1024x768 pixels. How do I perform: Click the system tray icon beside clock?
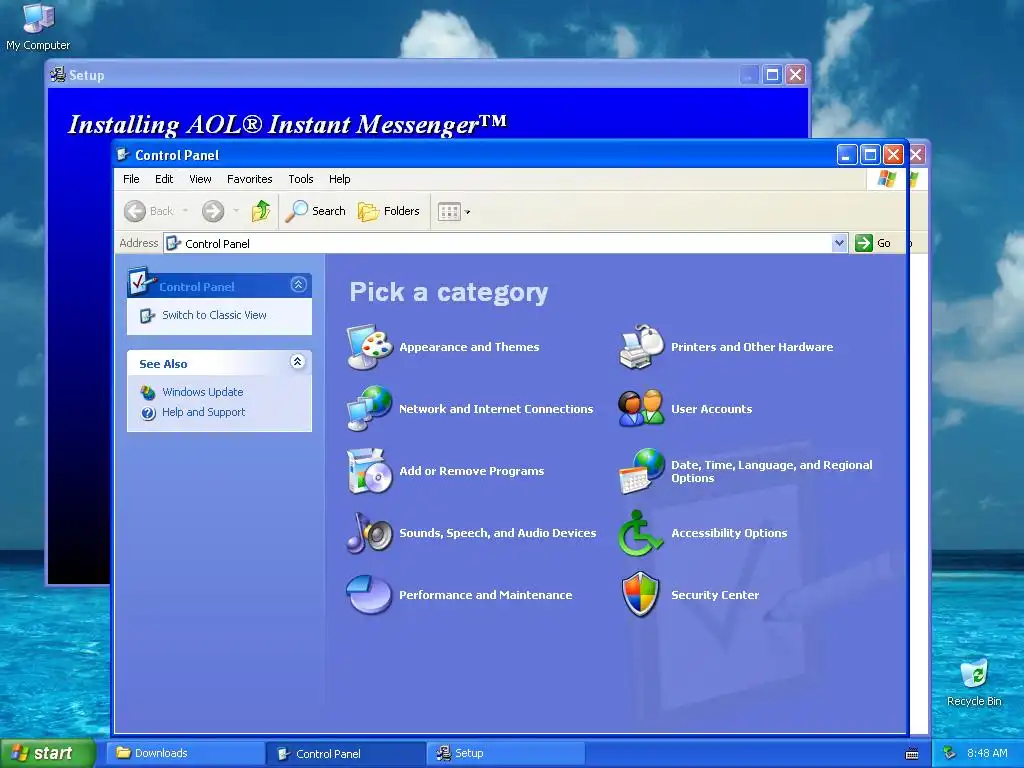tap(950, 753)
